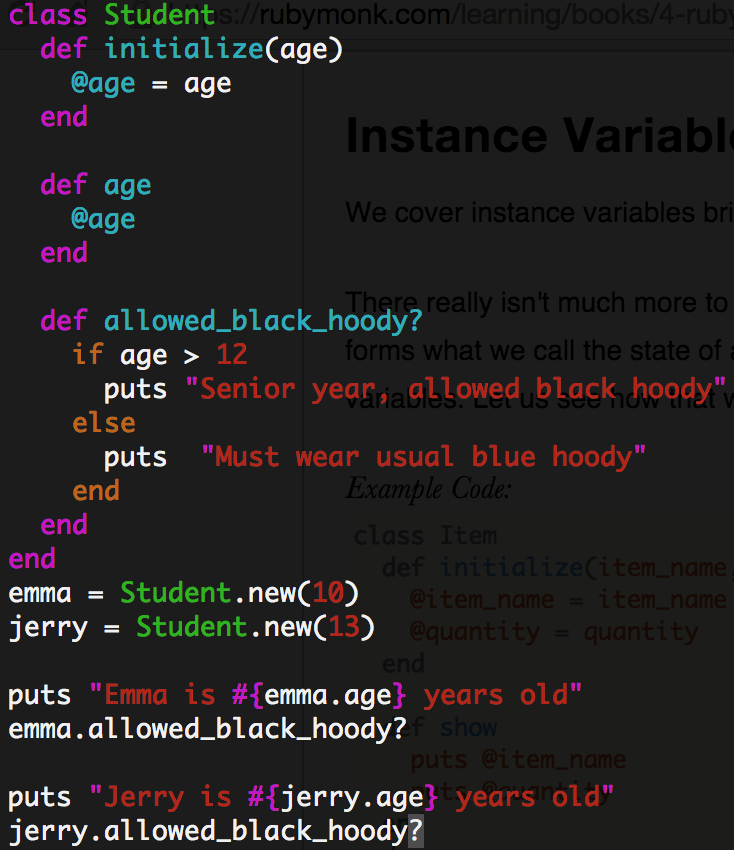The width and height of the screenshot is (734, 850).
Task: Click 'Example Code:' label in background page
Action: [428, 488]
